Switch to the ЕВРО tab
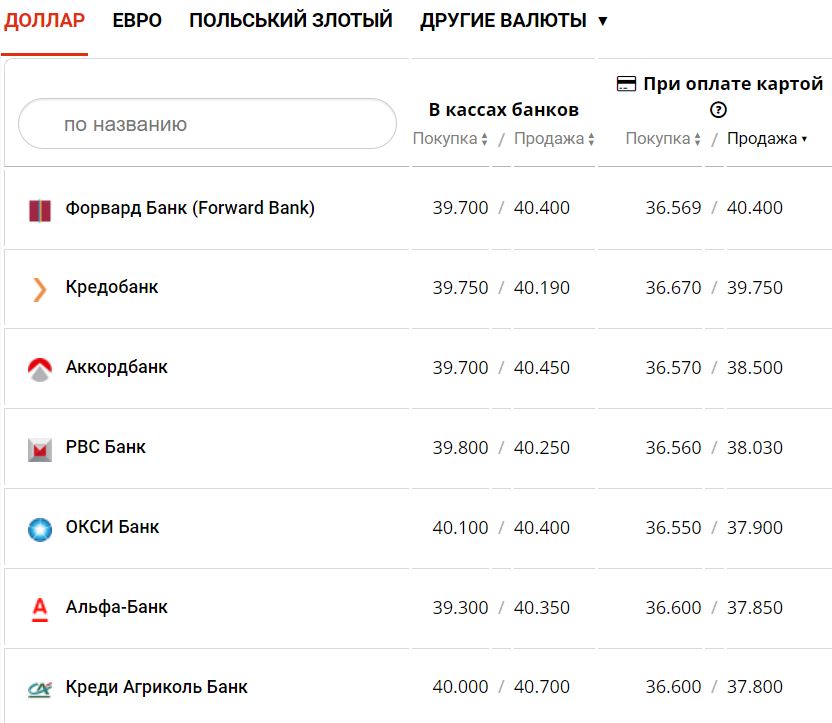The image size is (832, 723). [139, 19]
